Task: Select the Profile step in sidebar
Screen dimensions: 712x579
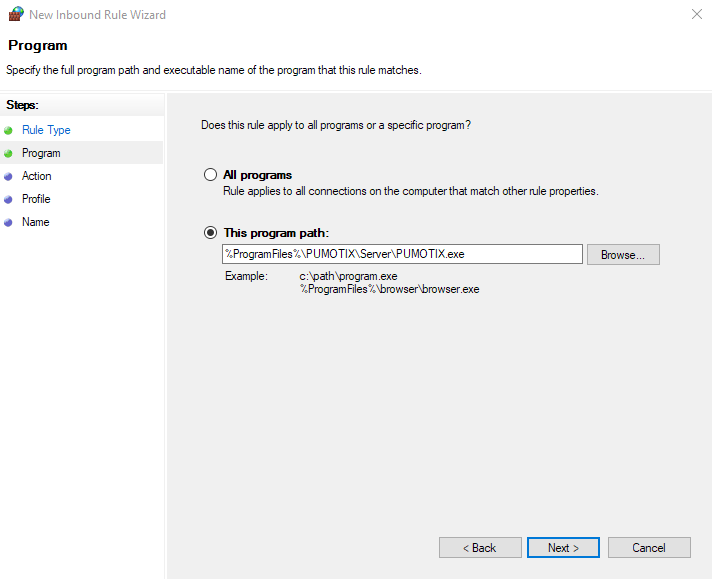Action: (36, 199)
